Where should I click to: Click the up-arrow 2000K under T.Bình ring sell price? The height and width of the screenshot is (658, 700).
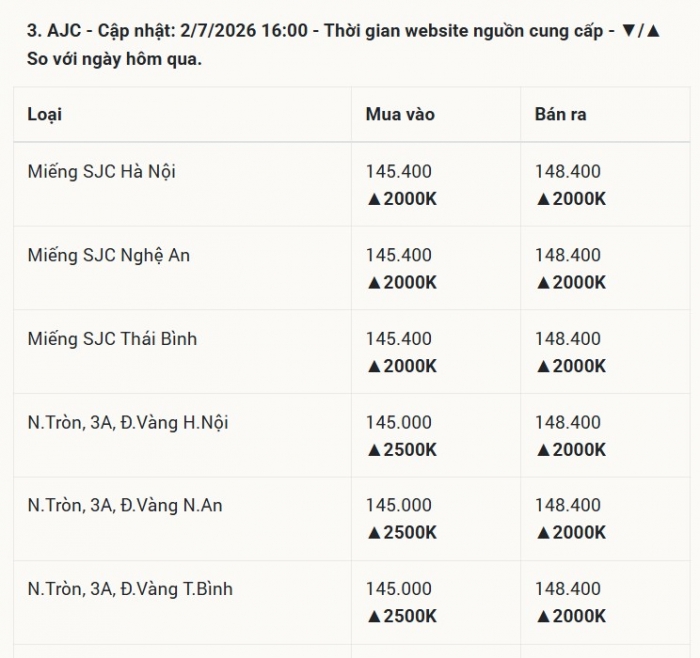click(x=571, y=616)
